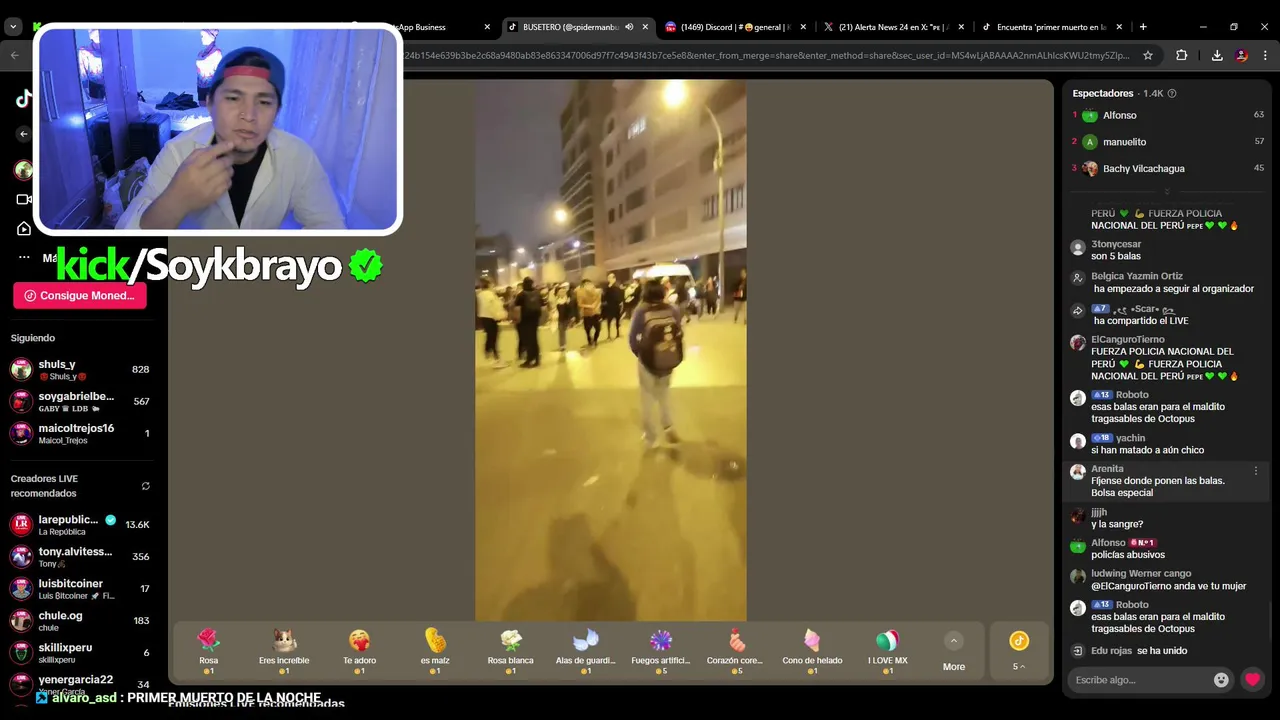Image resolution: width=1280 pixels, height=720 pixels.
Task: Click the Escribe algo chat input
Action: (1139, 680)
